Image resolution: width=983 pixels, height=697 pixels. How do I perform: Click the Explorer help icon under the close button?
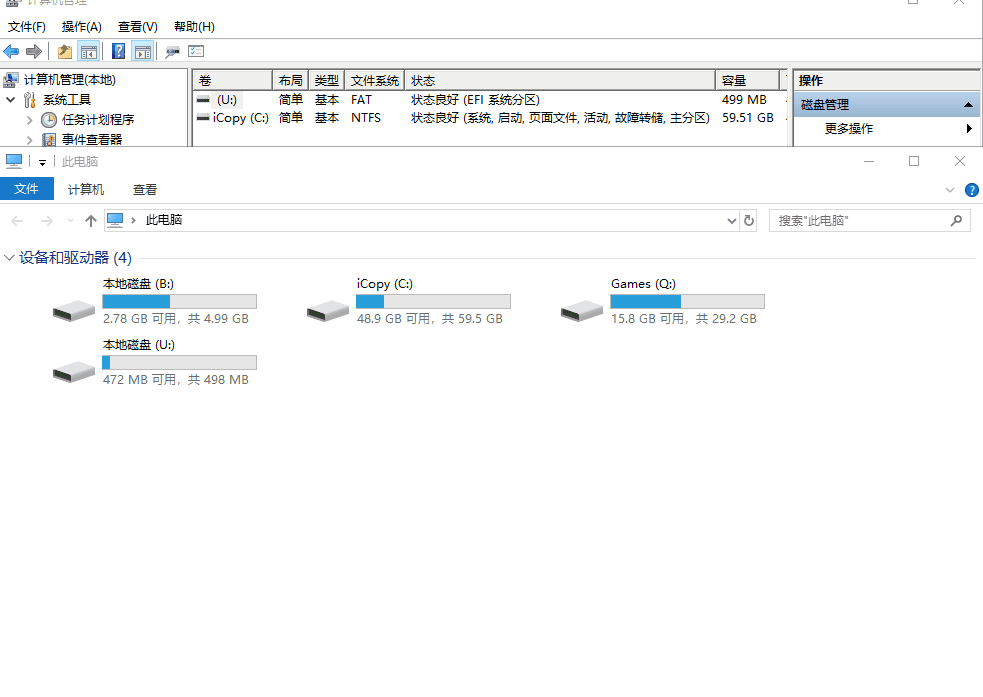click(971, 190)
